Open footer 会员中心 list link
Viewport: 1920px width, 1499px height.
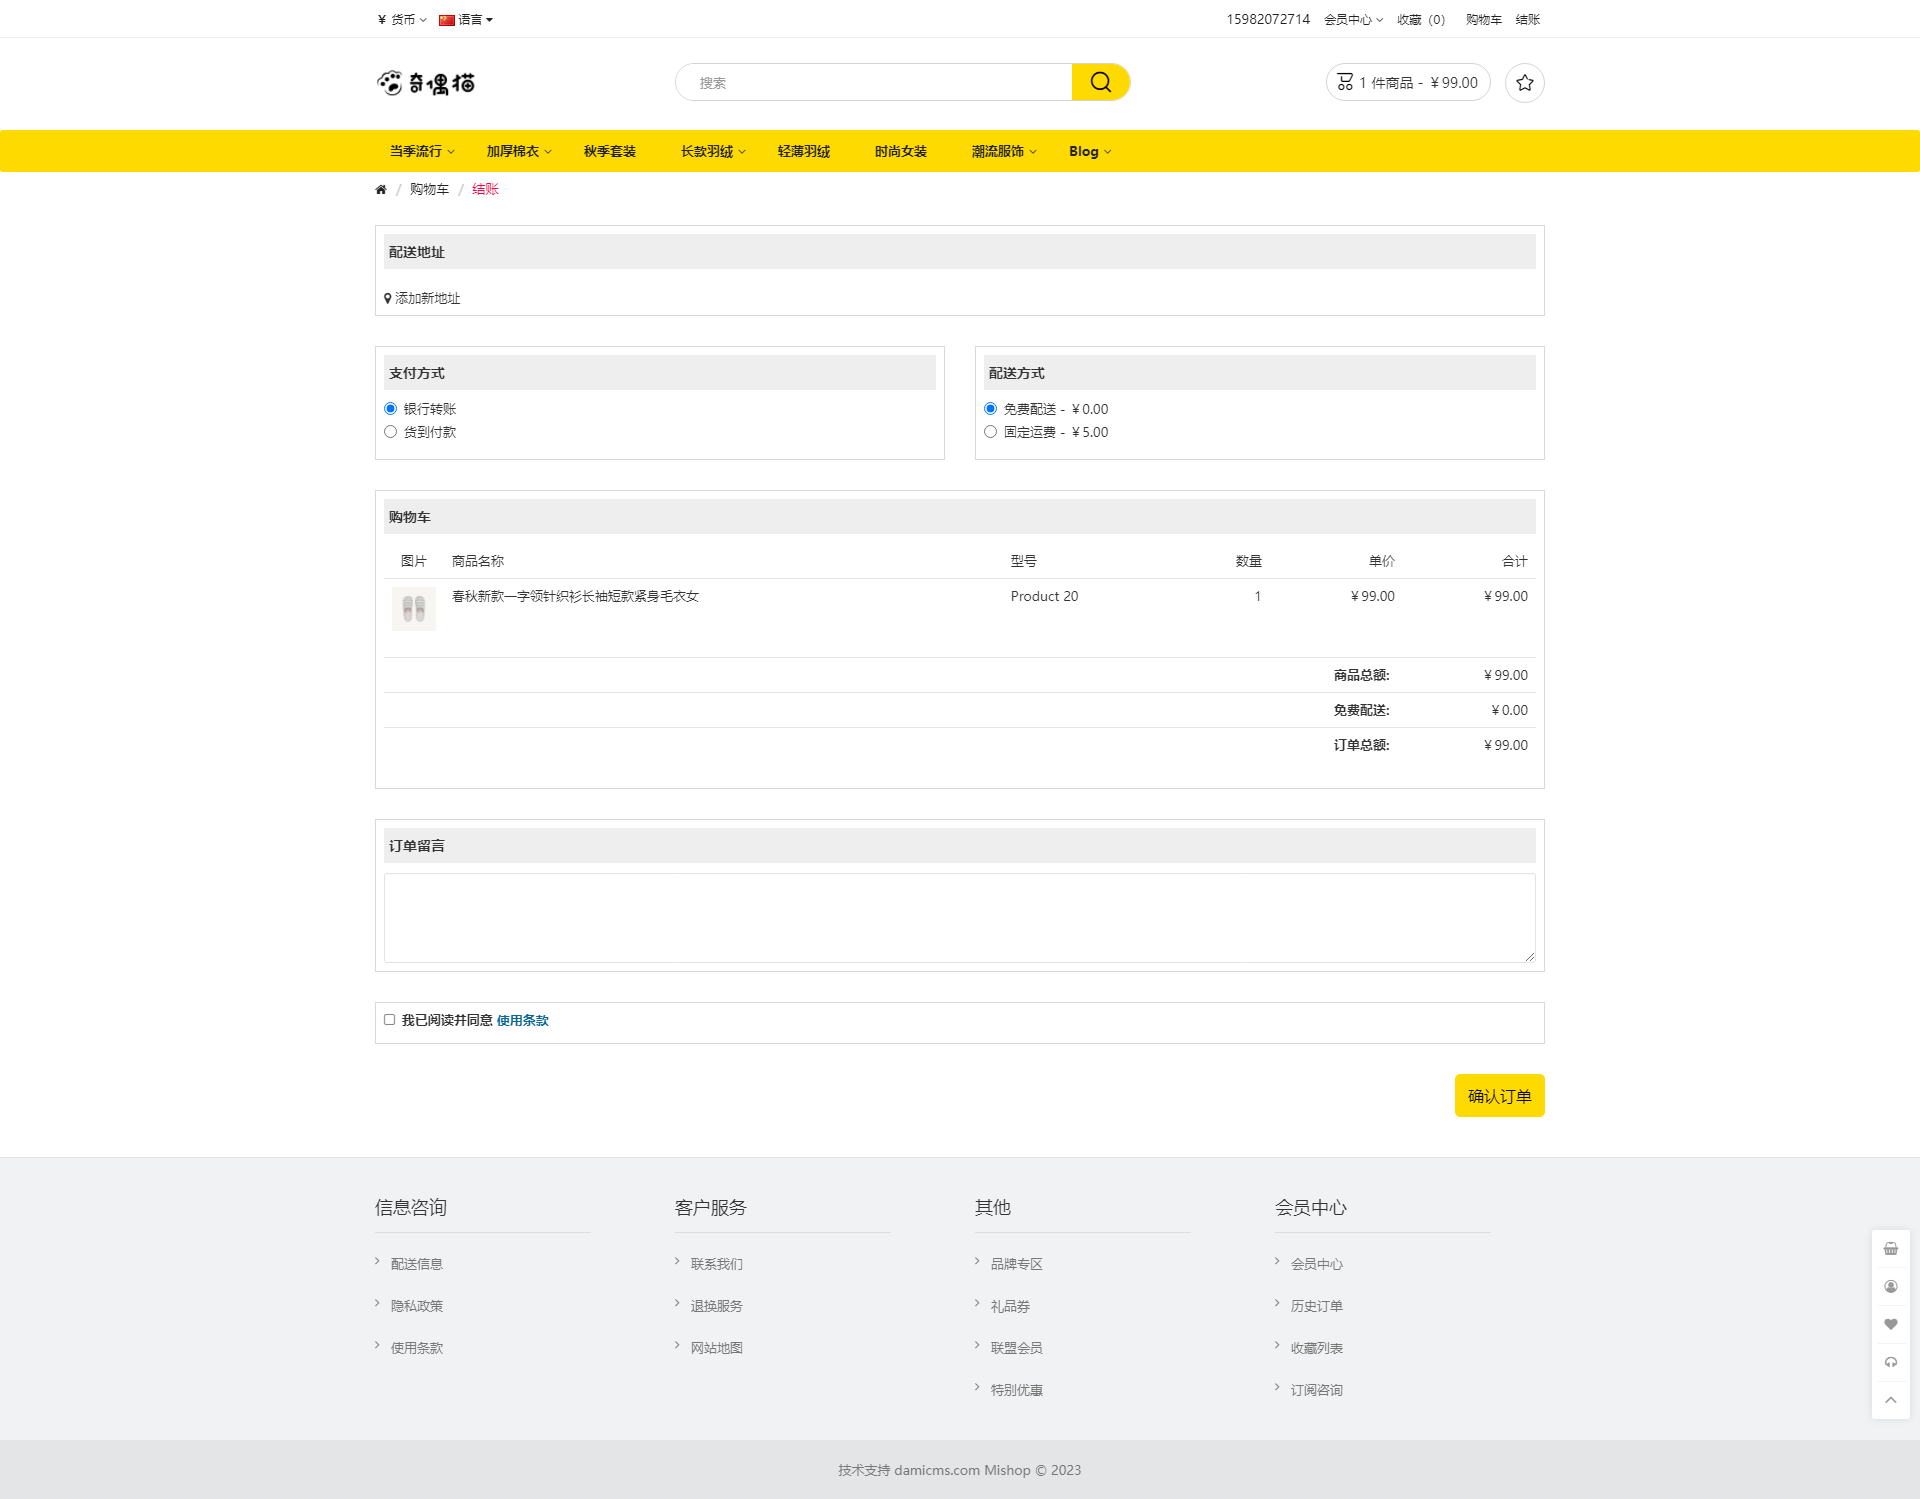[1317, 1265]
